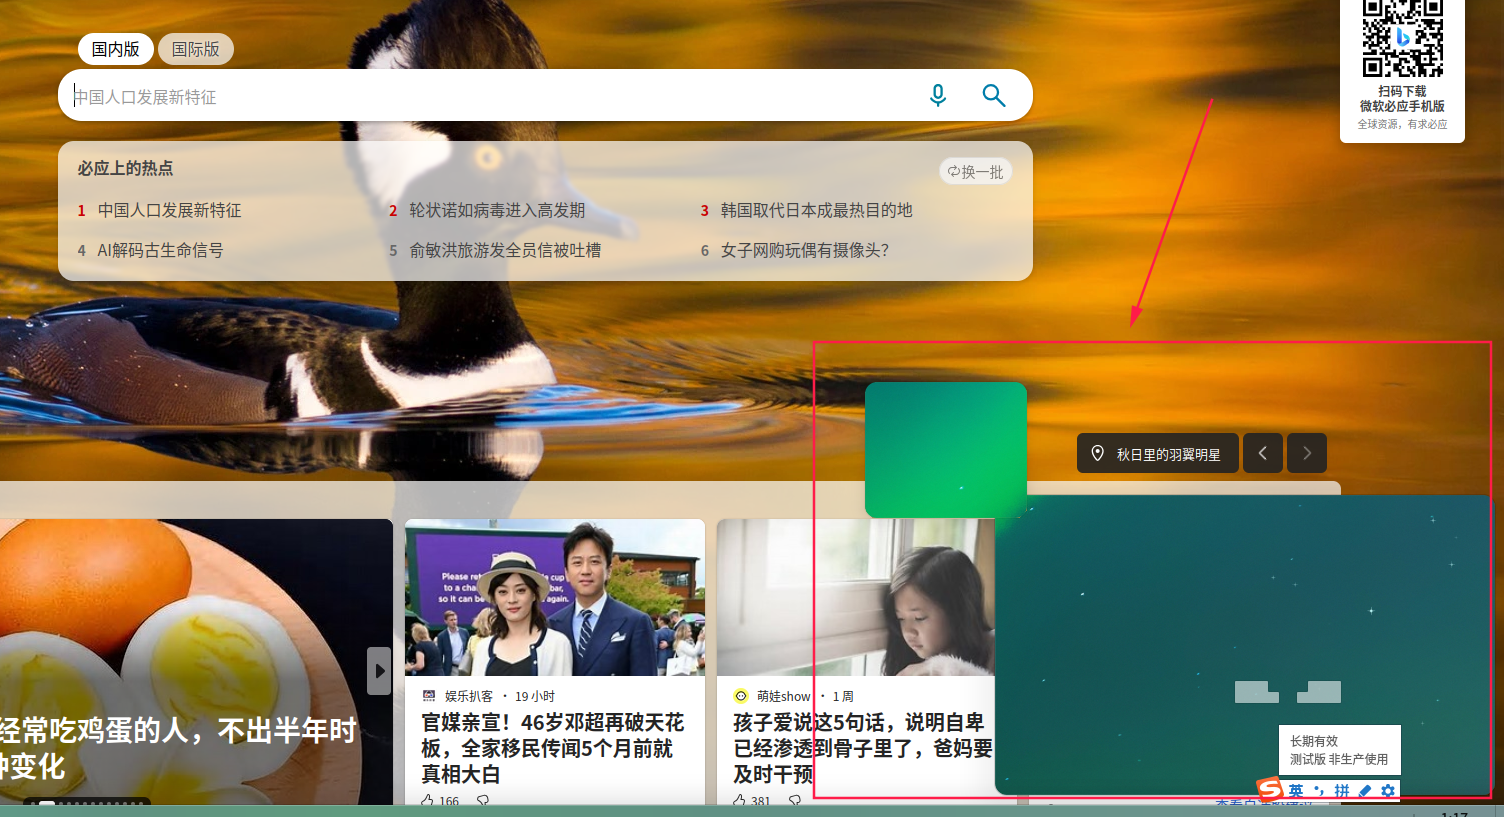Toggle the IME 英 language mode
The height and width of the screenshot is (817, 1504).
click(1296, 791)
